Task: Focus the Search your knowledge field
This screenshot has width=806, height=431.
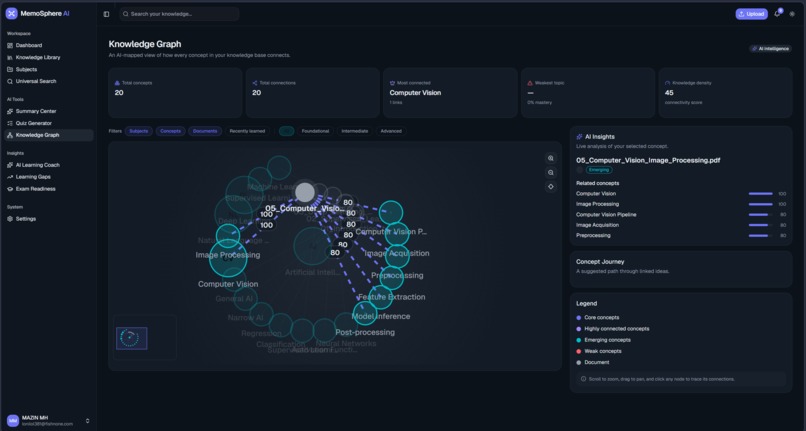Action: pyautogui.click(x=179, y=14)
